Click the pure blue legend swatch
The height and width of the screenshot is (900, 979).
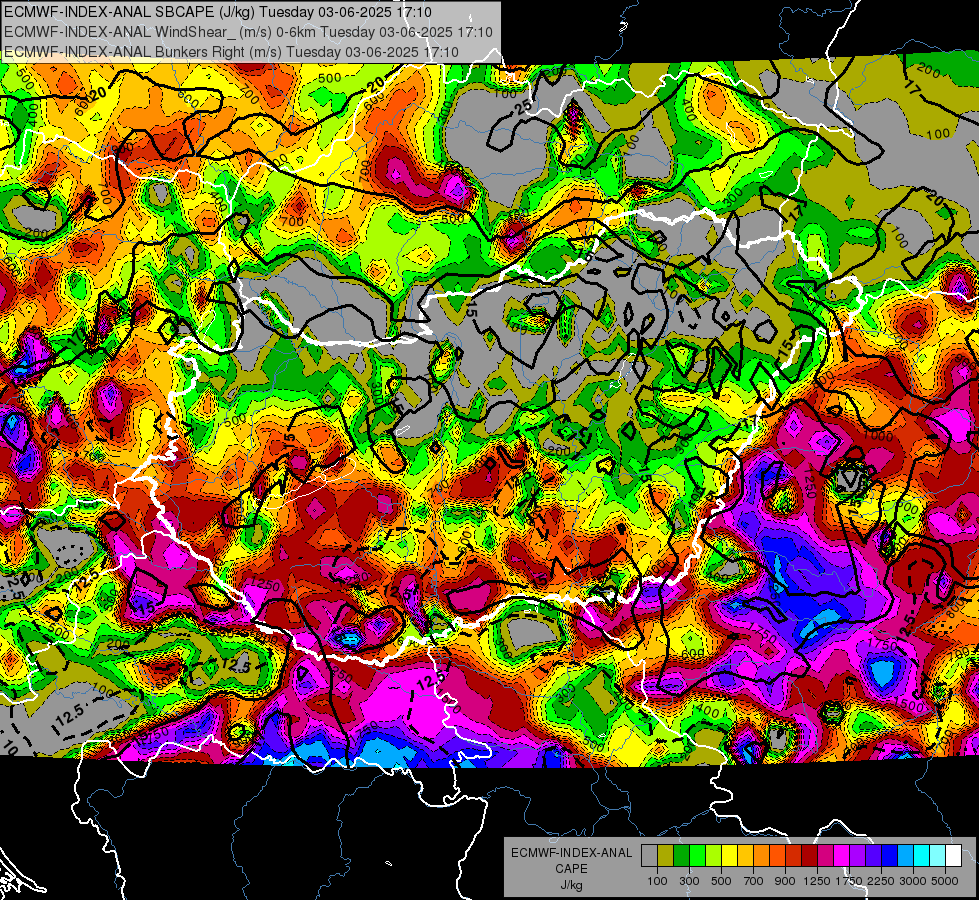point(889,856)
